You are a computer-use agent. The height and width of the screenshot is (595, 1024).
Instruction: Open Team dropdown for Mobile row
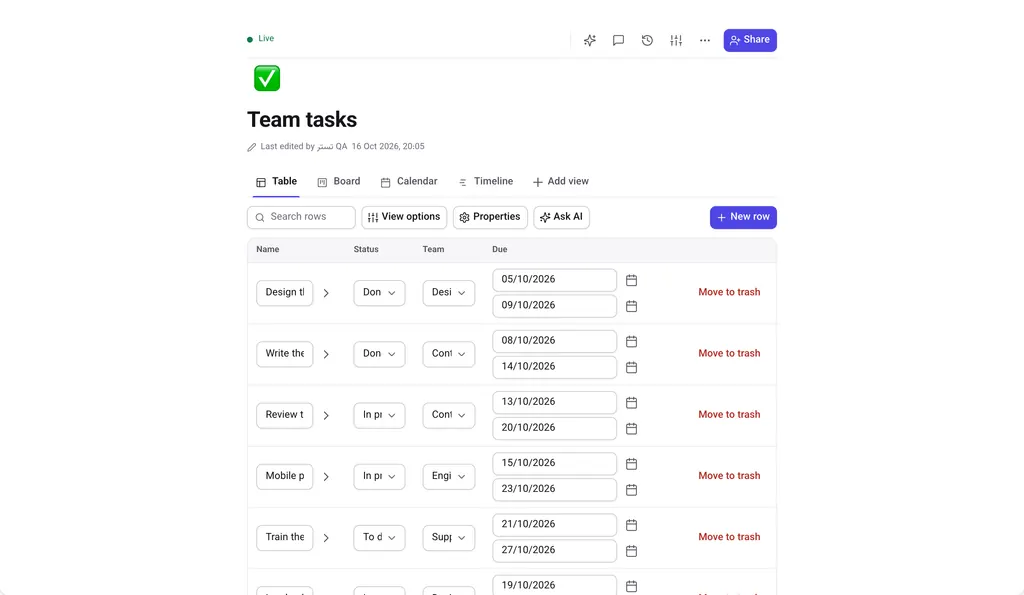(x=449, y=477)
